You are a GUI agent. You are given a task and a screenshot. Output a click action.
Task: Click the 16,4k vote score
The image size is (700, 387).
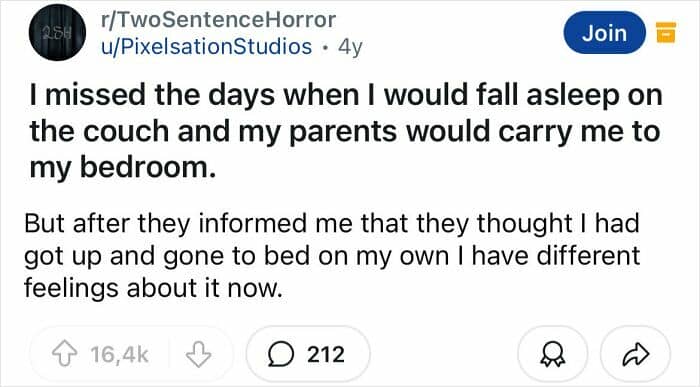pyautogui.click(x=119, y=354)
